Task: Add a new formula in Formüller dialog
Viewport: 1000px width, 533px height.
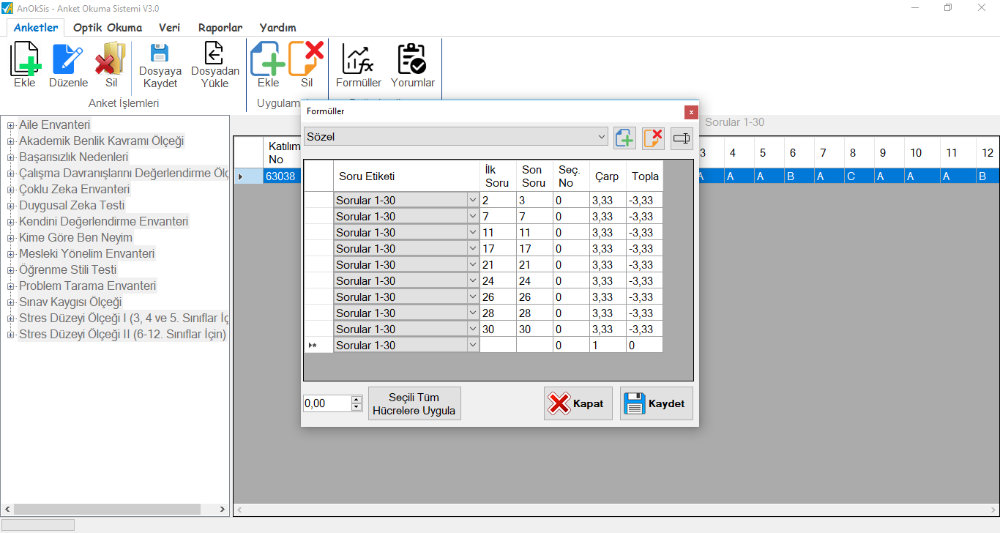Action: 625,138
